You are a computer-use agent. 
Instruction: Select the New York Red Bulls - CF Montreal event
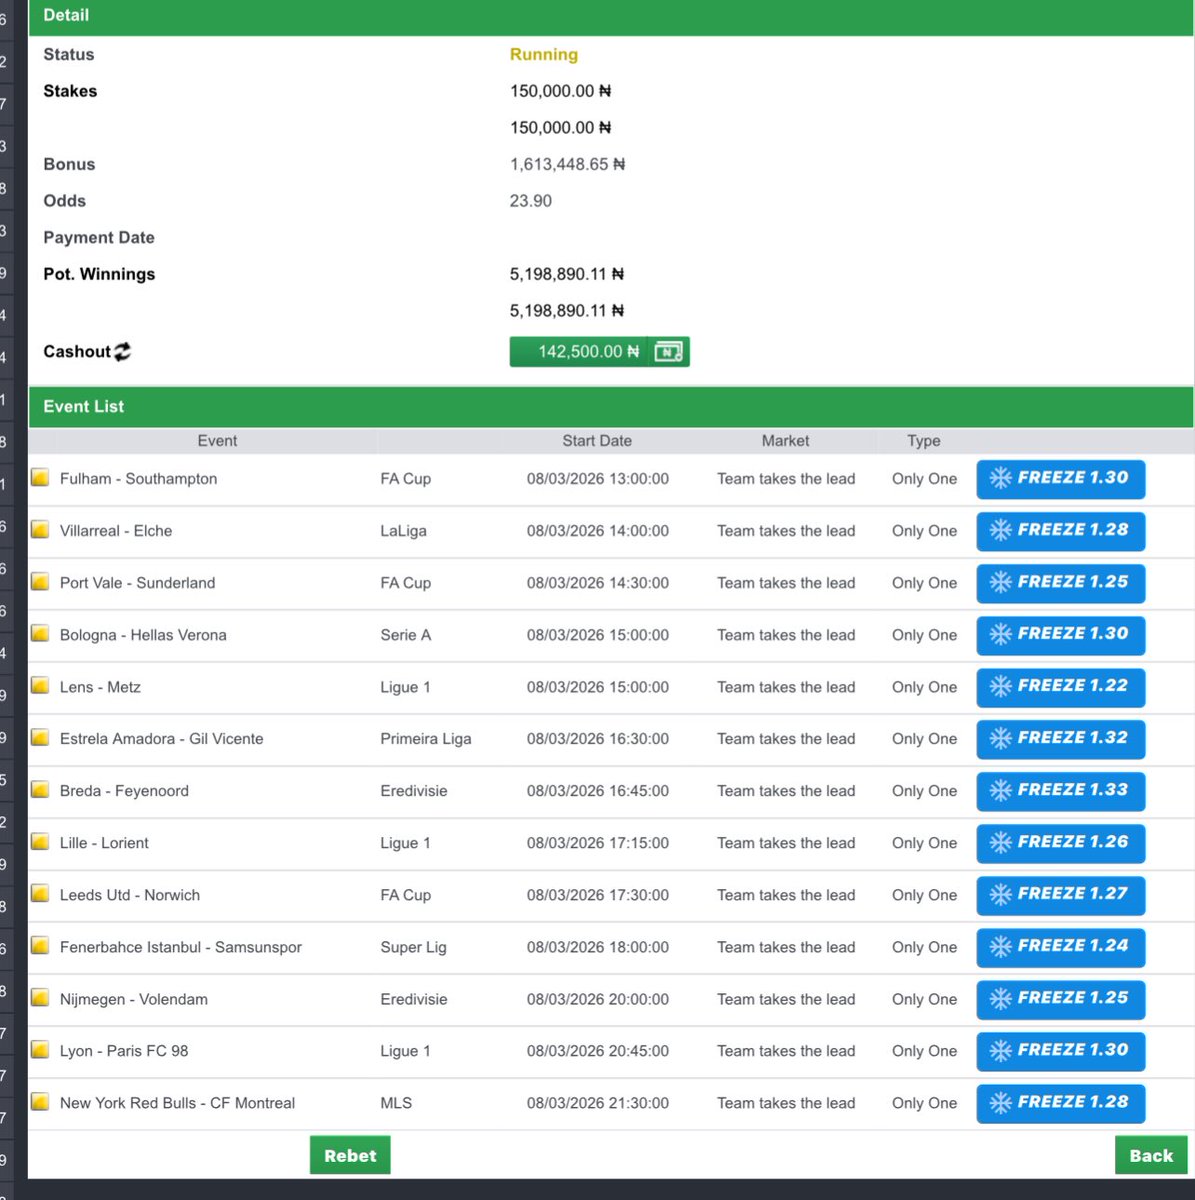[x=177, y=1103]
